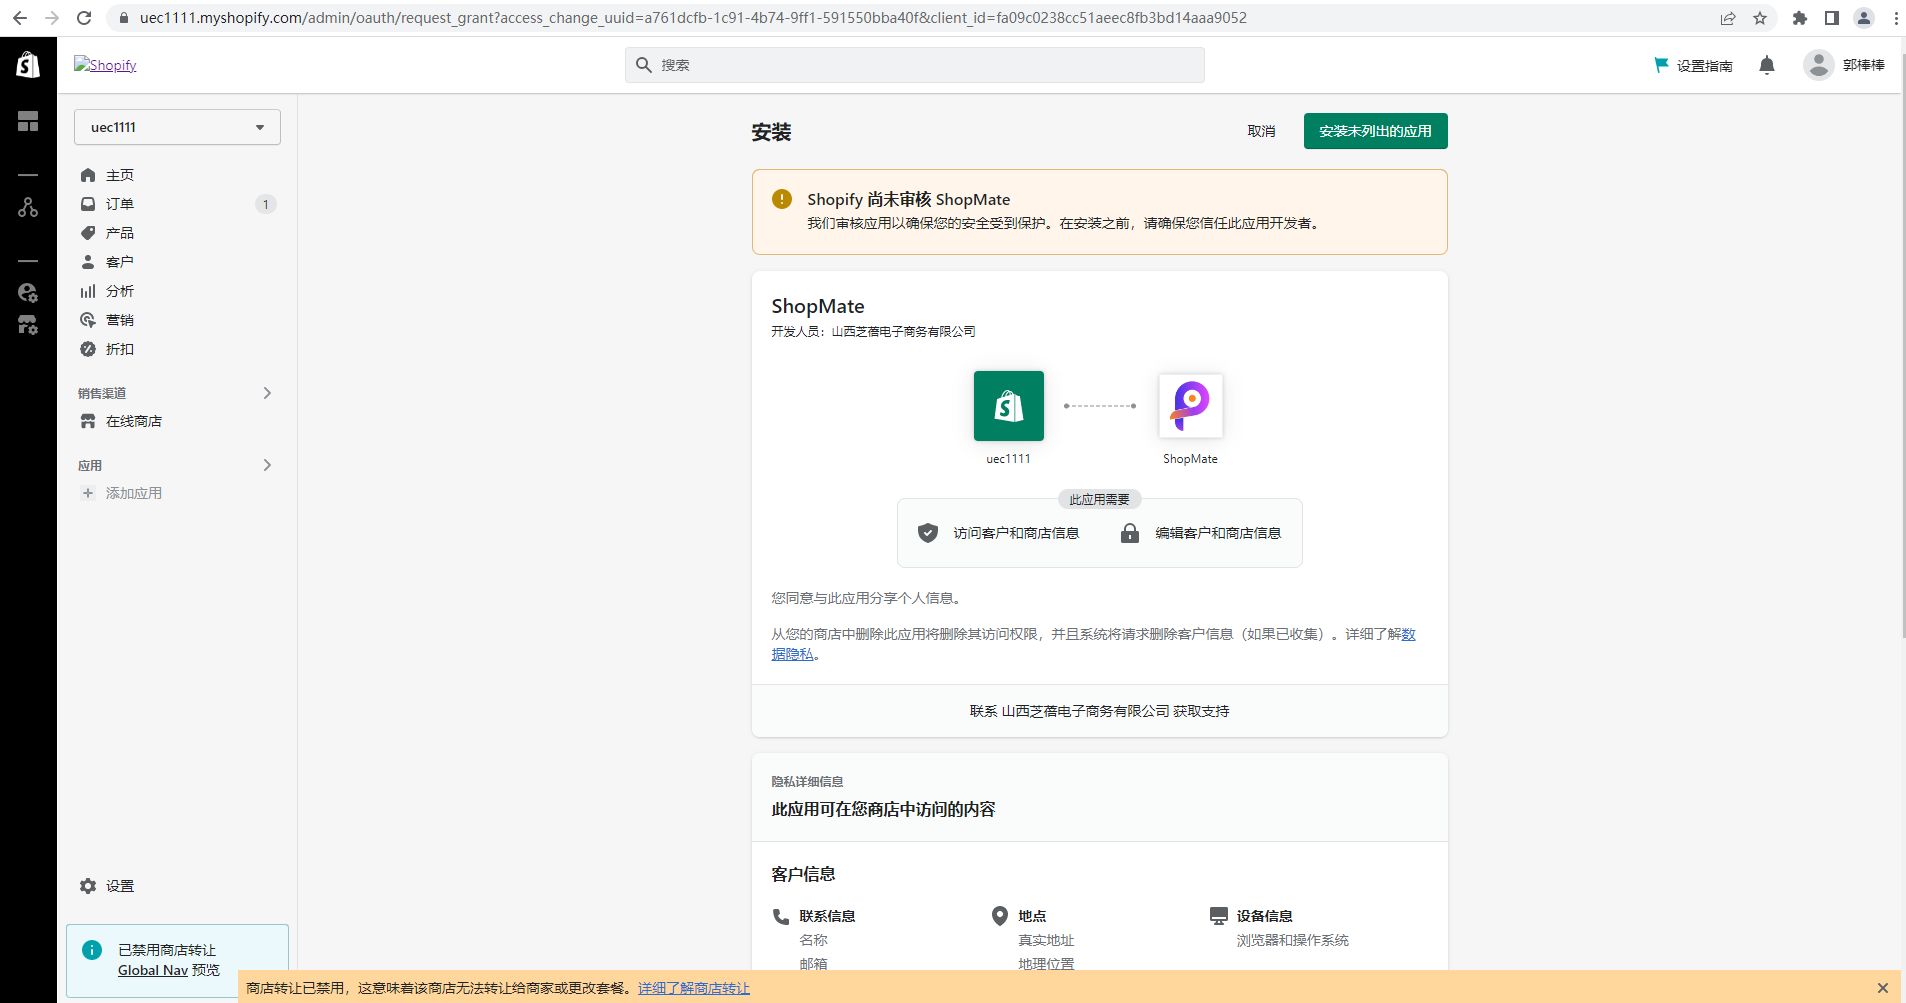Open 分析 in the sidebar
This screenshot has width=1906, height=1003.
pyautogui.click(x=120, y=291)
